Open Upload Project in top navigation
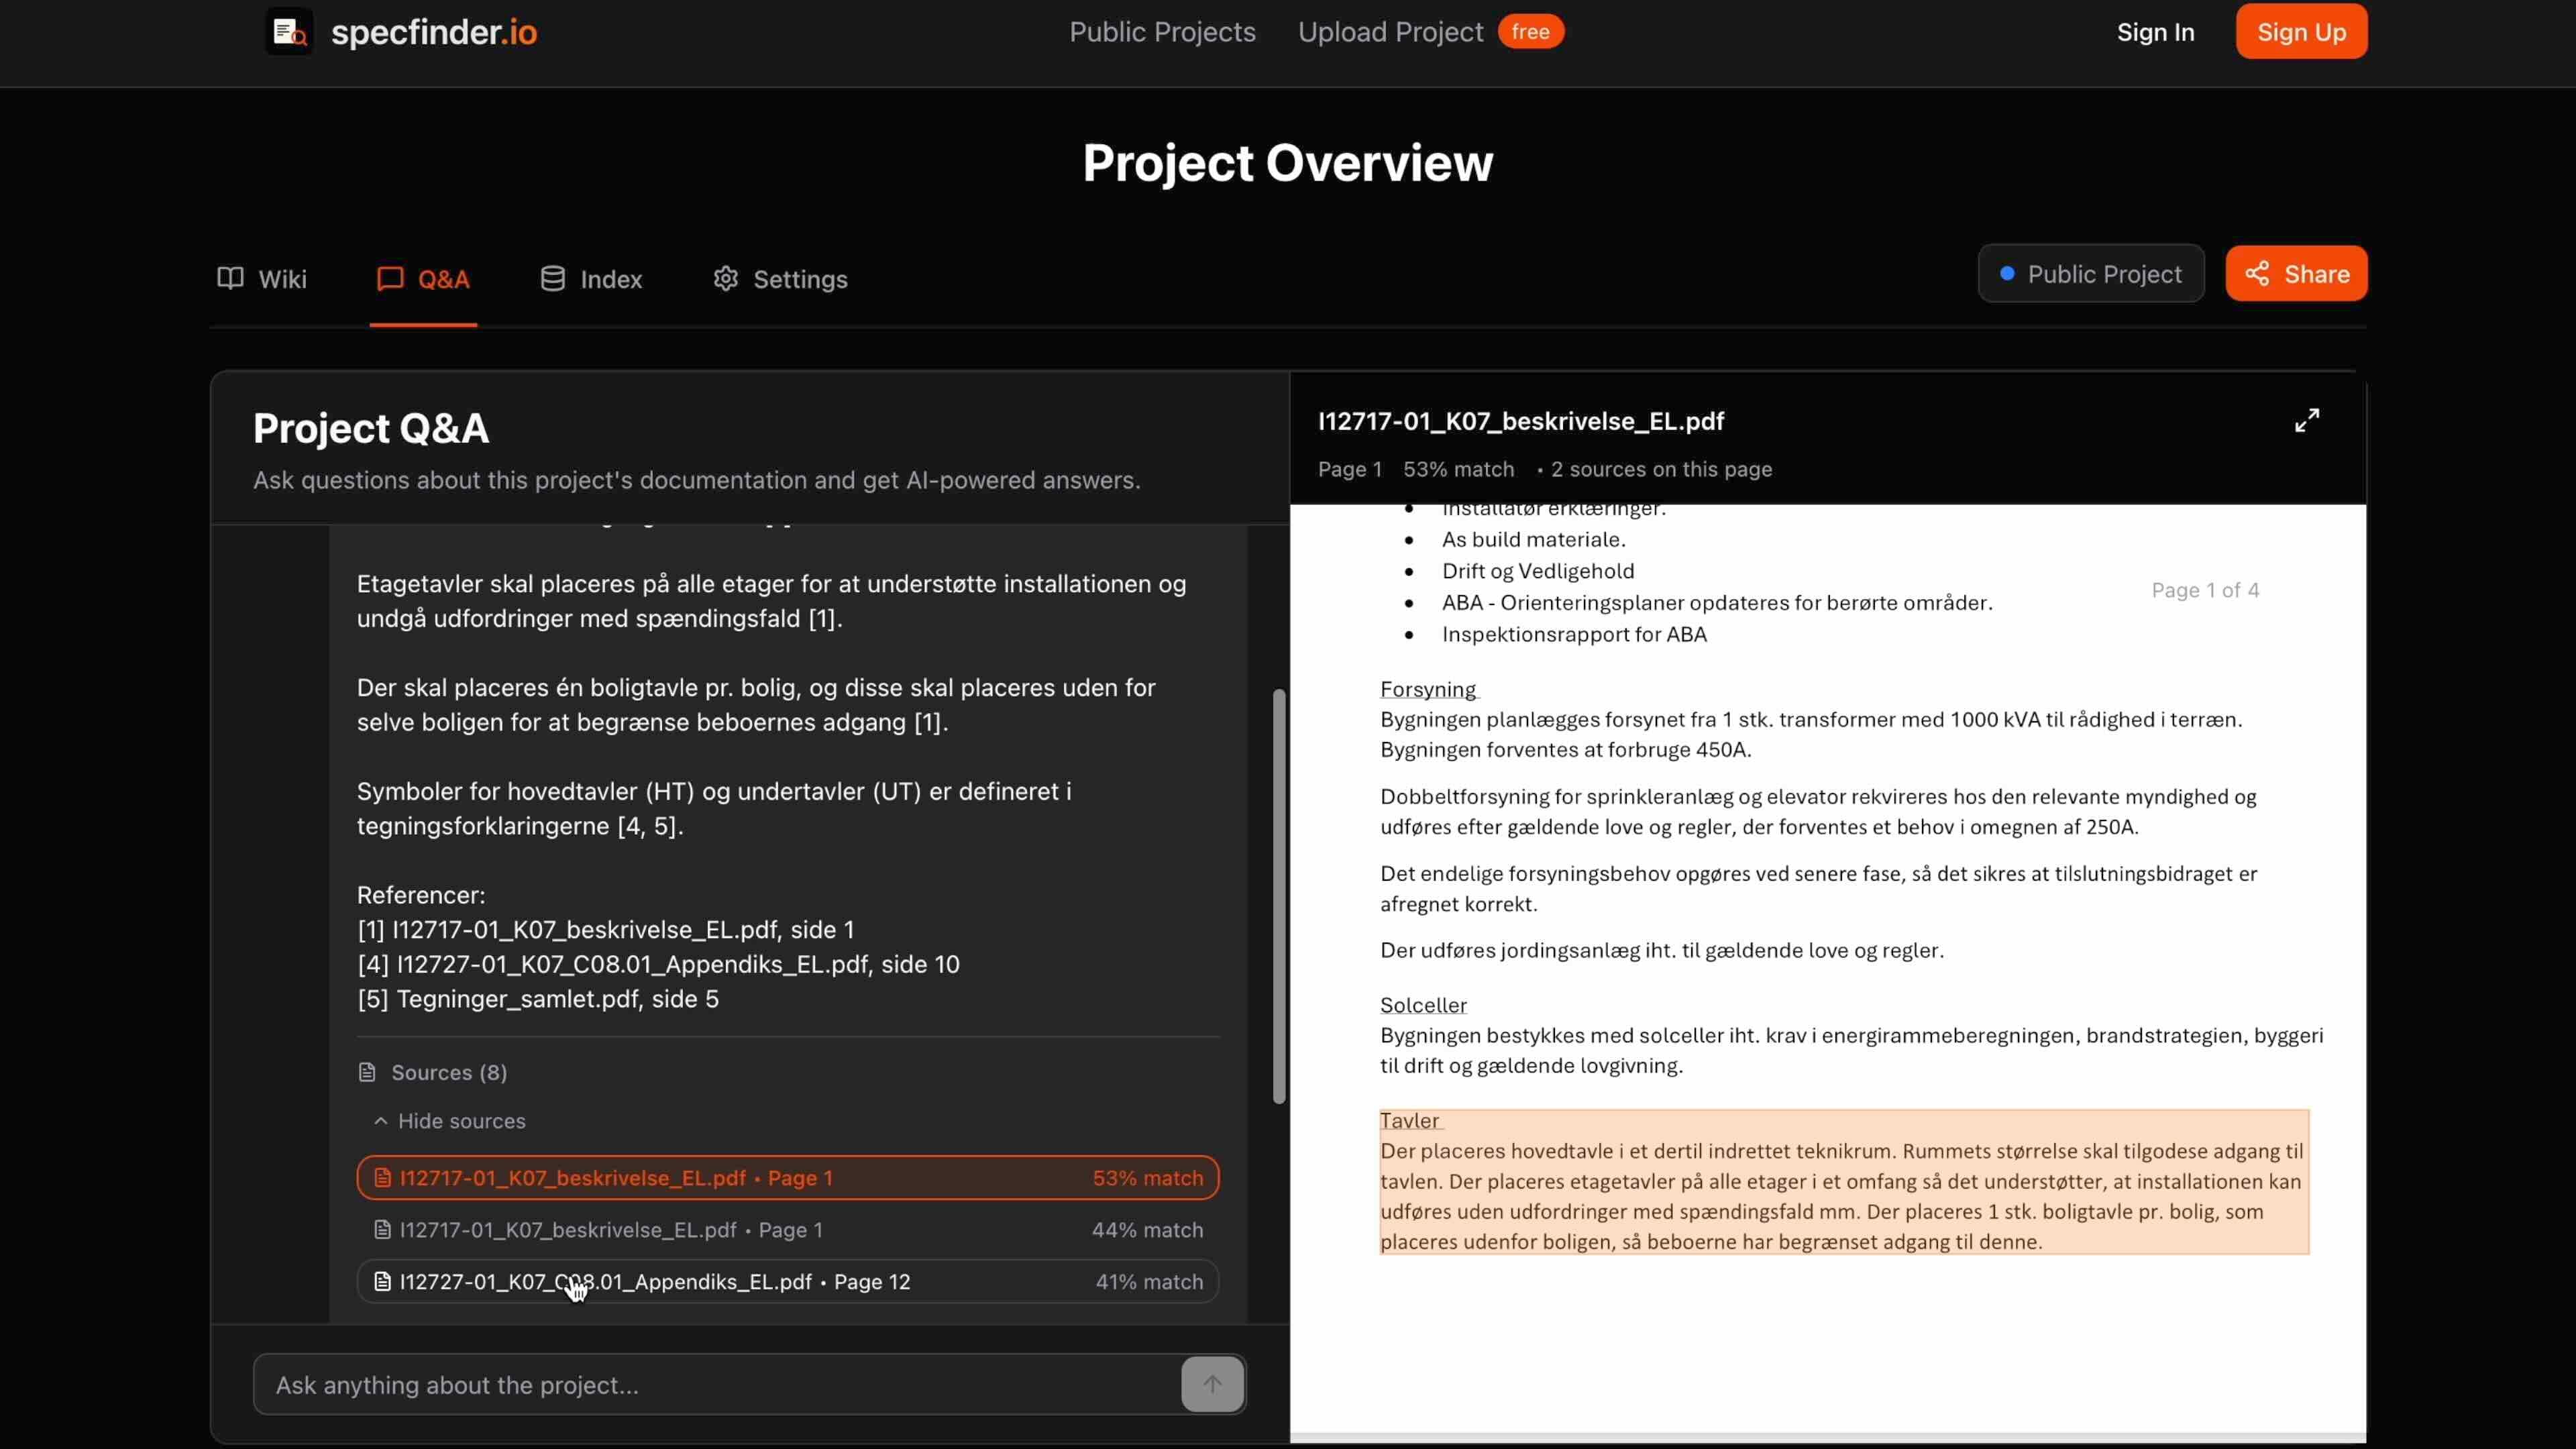Screen dimensions: 2576x1449 coord(1390,32)
